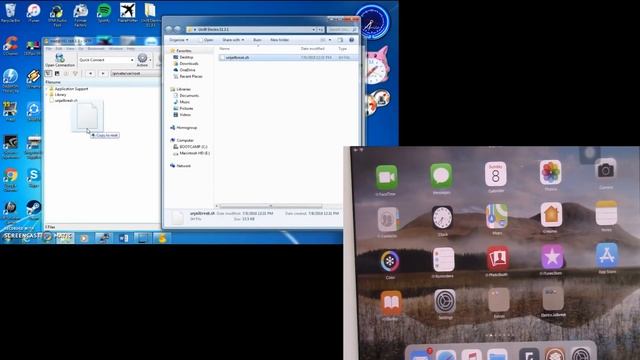Image resolution: width=640 pixels, height=360 pixels.
Task: Select the BOOTCAMP (C:) drive in Explorer
Action: (193, 147)
